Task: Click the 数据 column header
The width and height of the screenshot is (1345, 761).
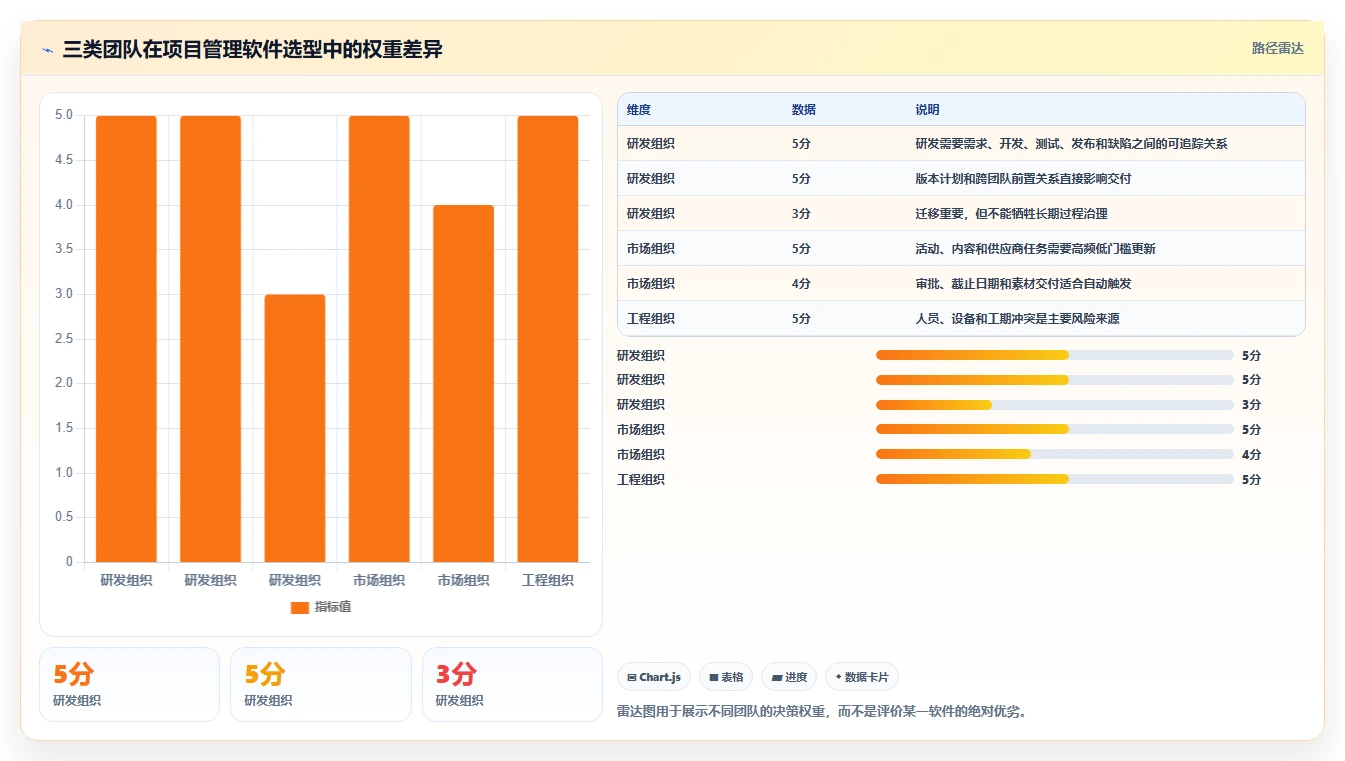Action: [x=804, y=110]
